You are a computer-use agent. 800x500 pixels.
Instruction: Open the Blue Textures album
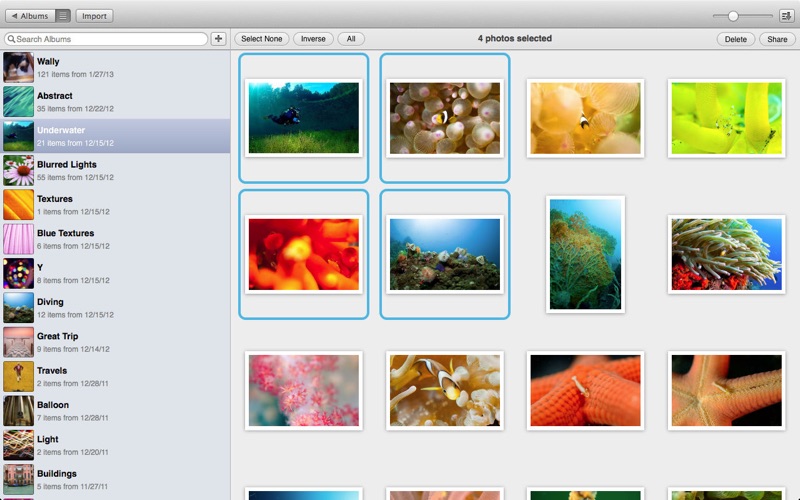tap(115, 239)
